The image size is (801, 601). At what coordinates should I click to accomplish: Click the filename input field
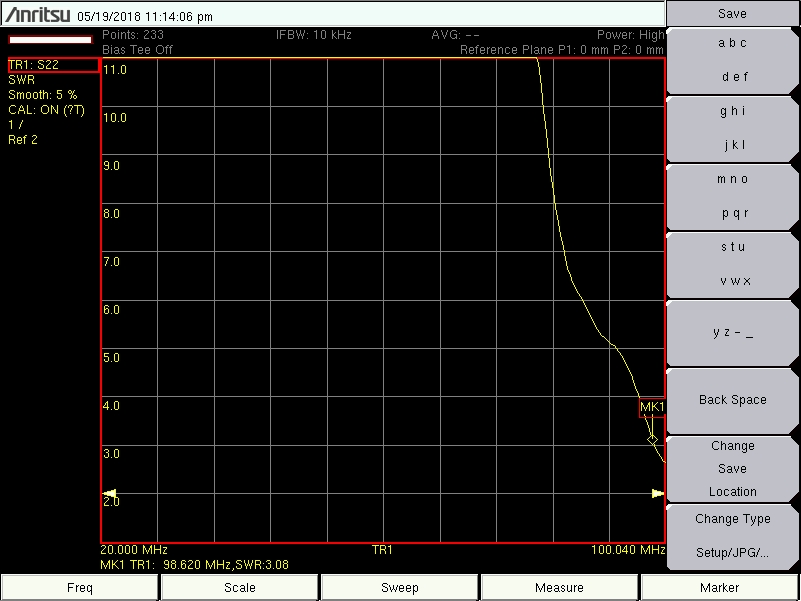tap(51, 40)
